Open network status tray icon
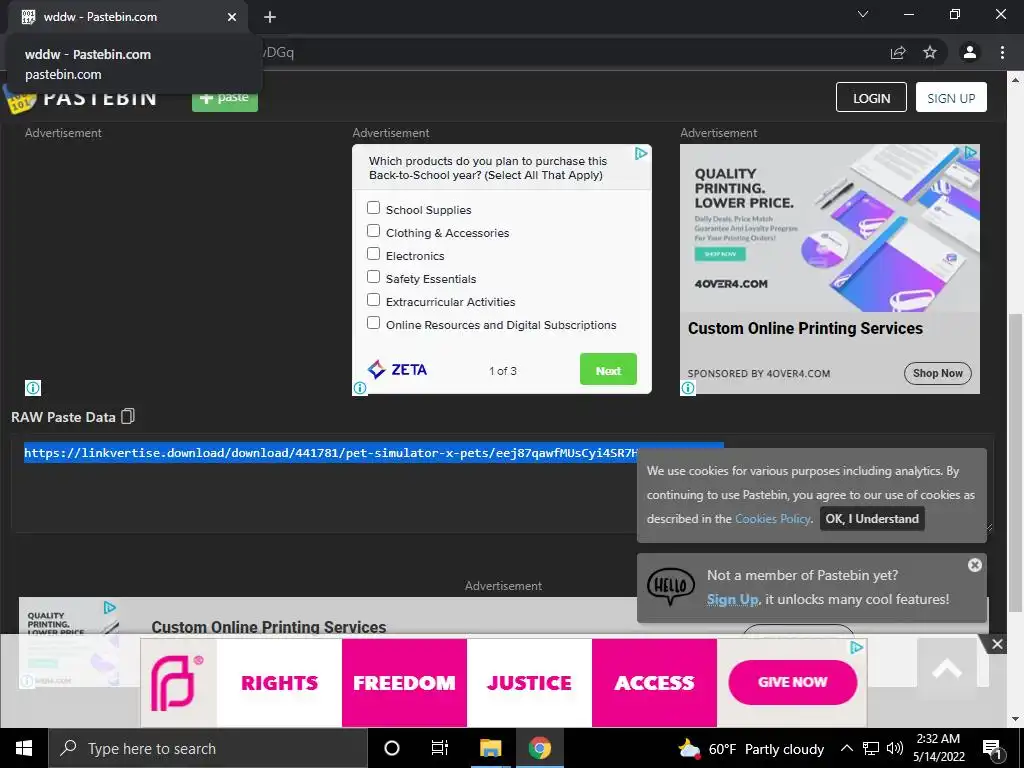 pos(871,748)
